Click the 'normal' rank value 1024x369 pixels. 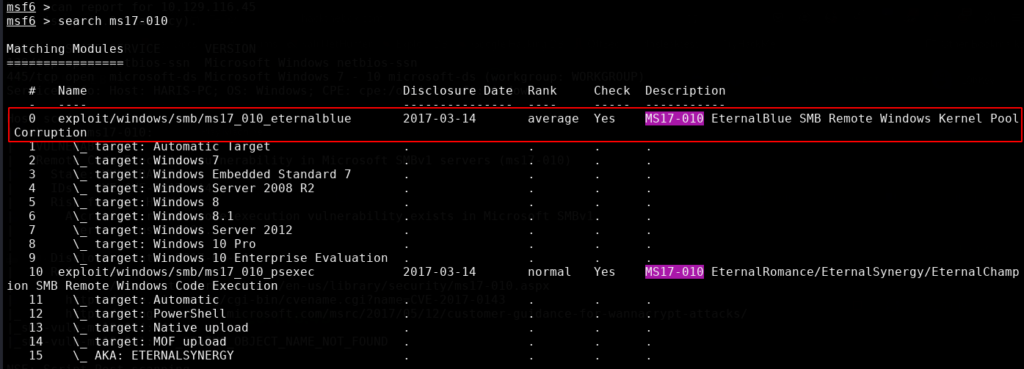[x=549, y=272]
